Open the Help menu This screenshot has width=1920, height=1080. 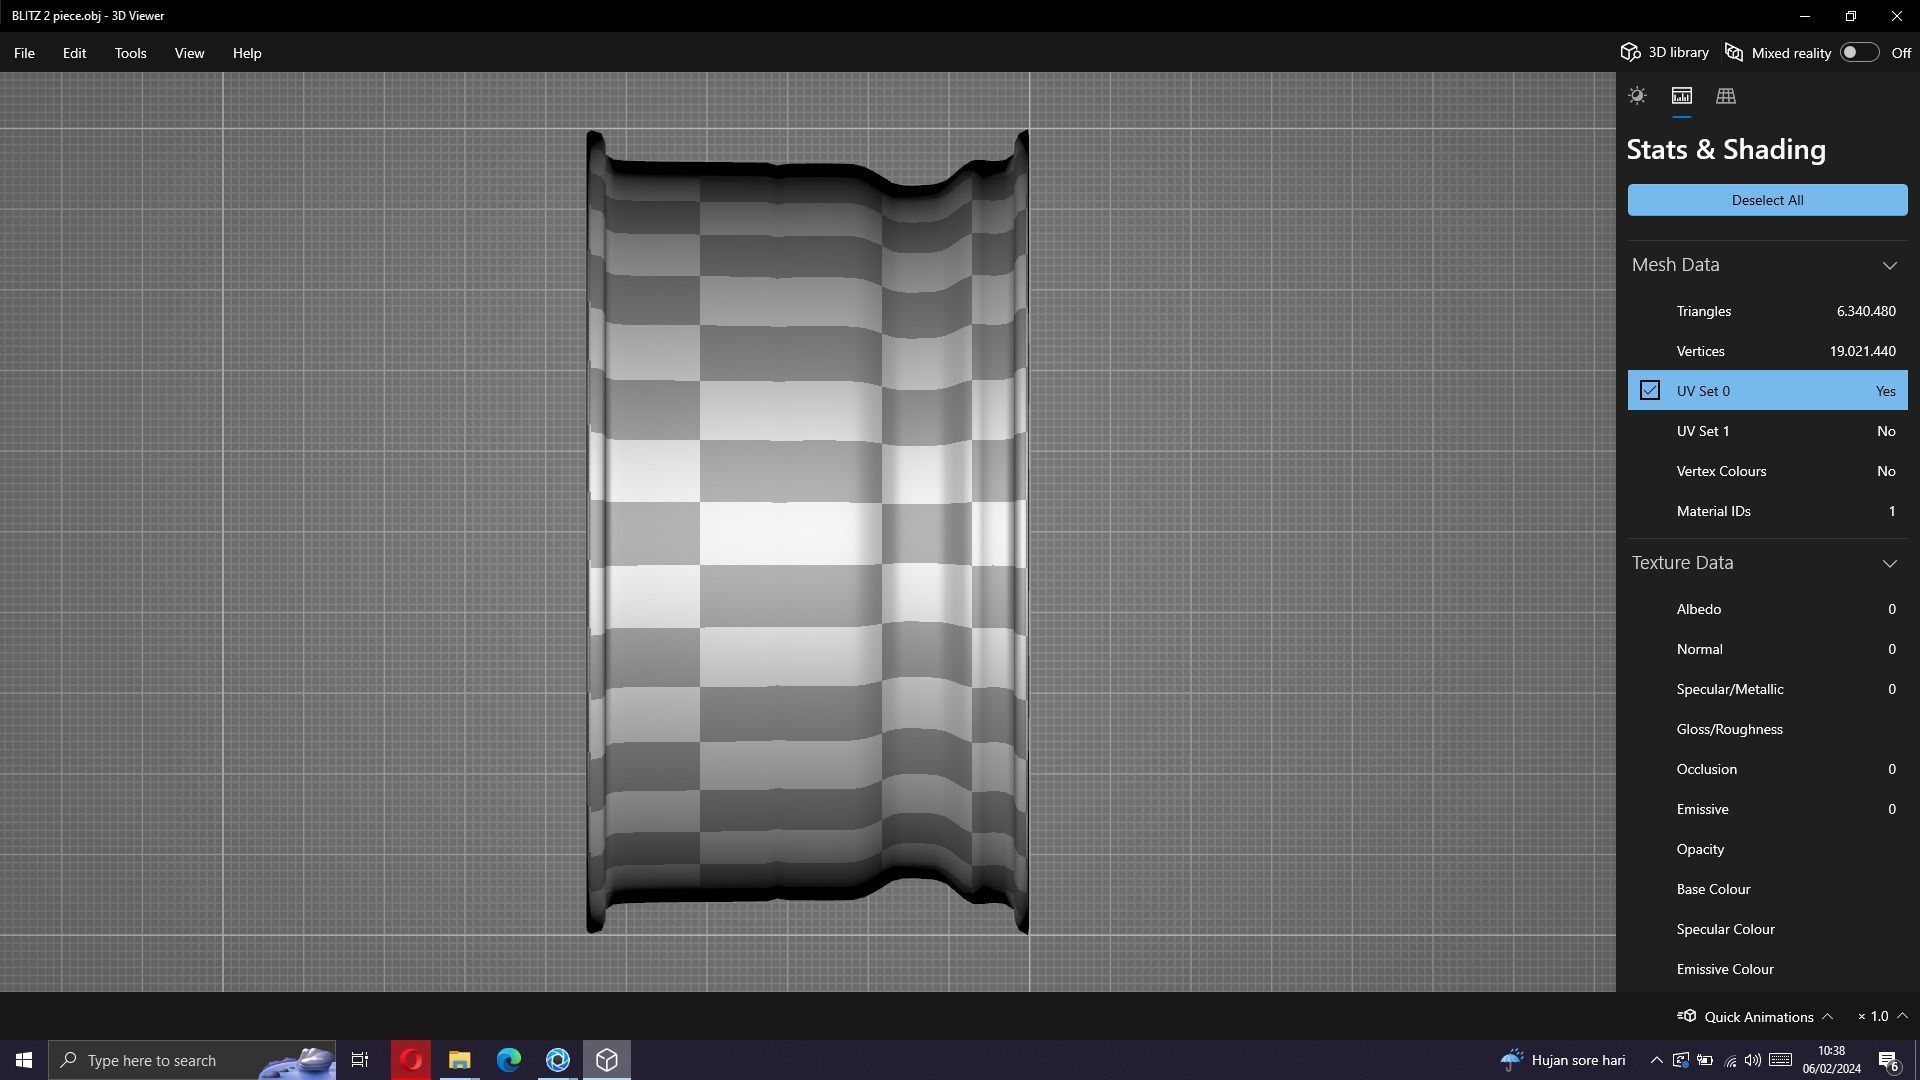(247, 53)
